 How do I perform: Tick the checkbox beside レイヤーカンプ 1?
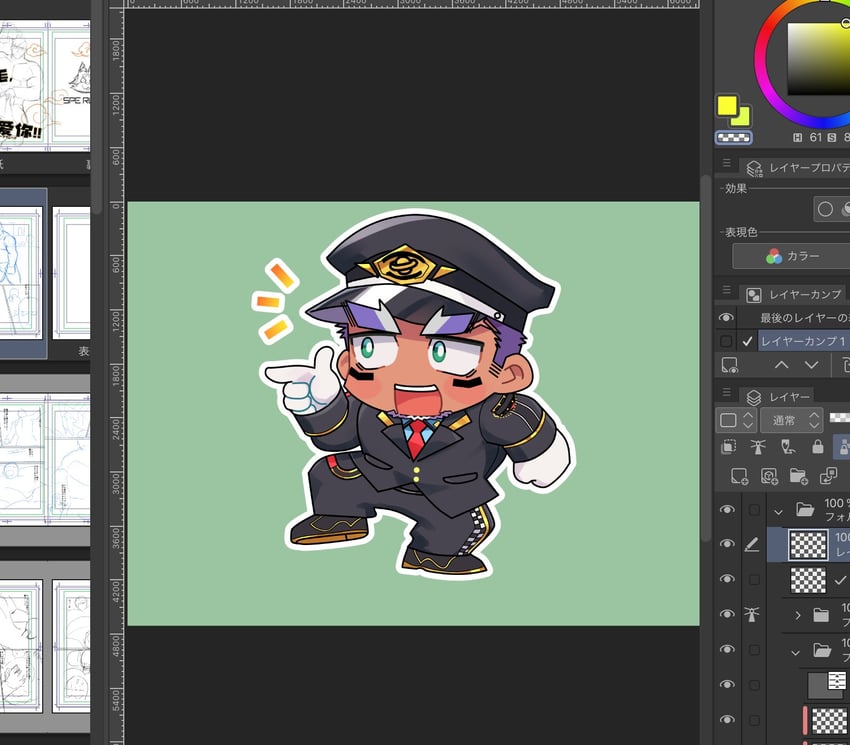pos(726,341)
